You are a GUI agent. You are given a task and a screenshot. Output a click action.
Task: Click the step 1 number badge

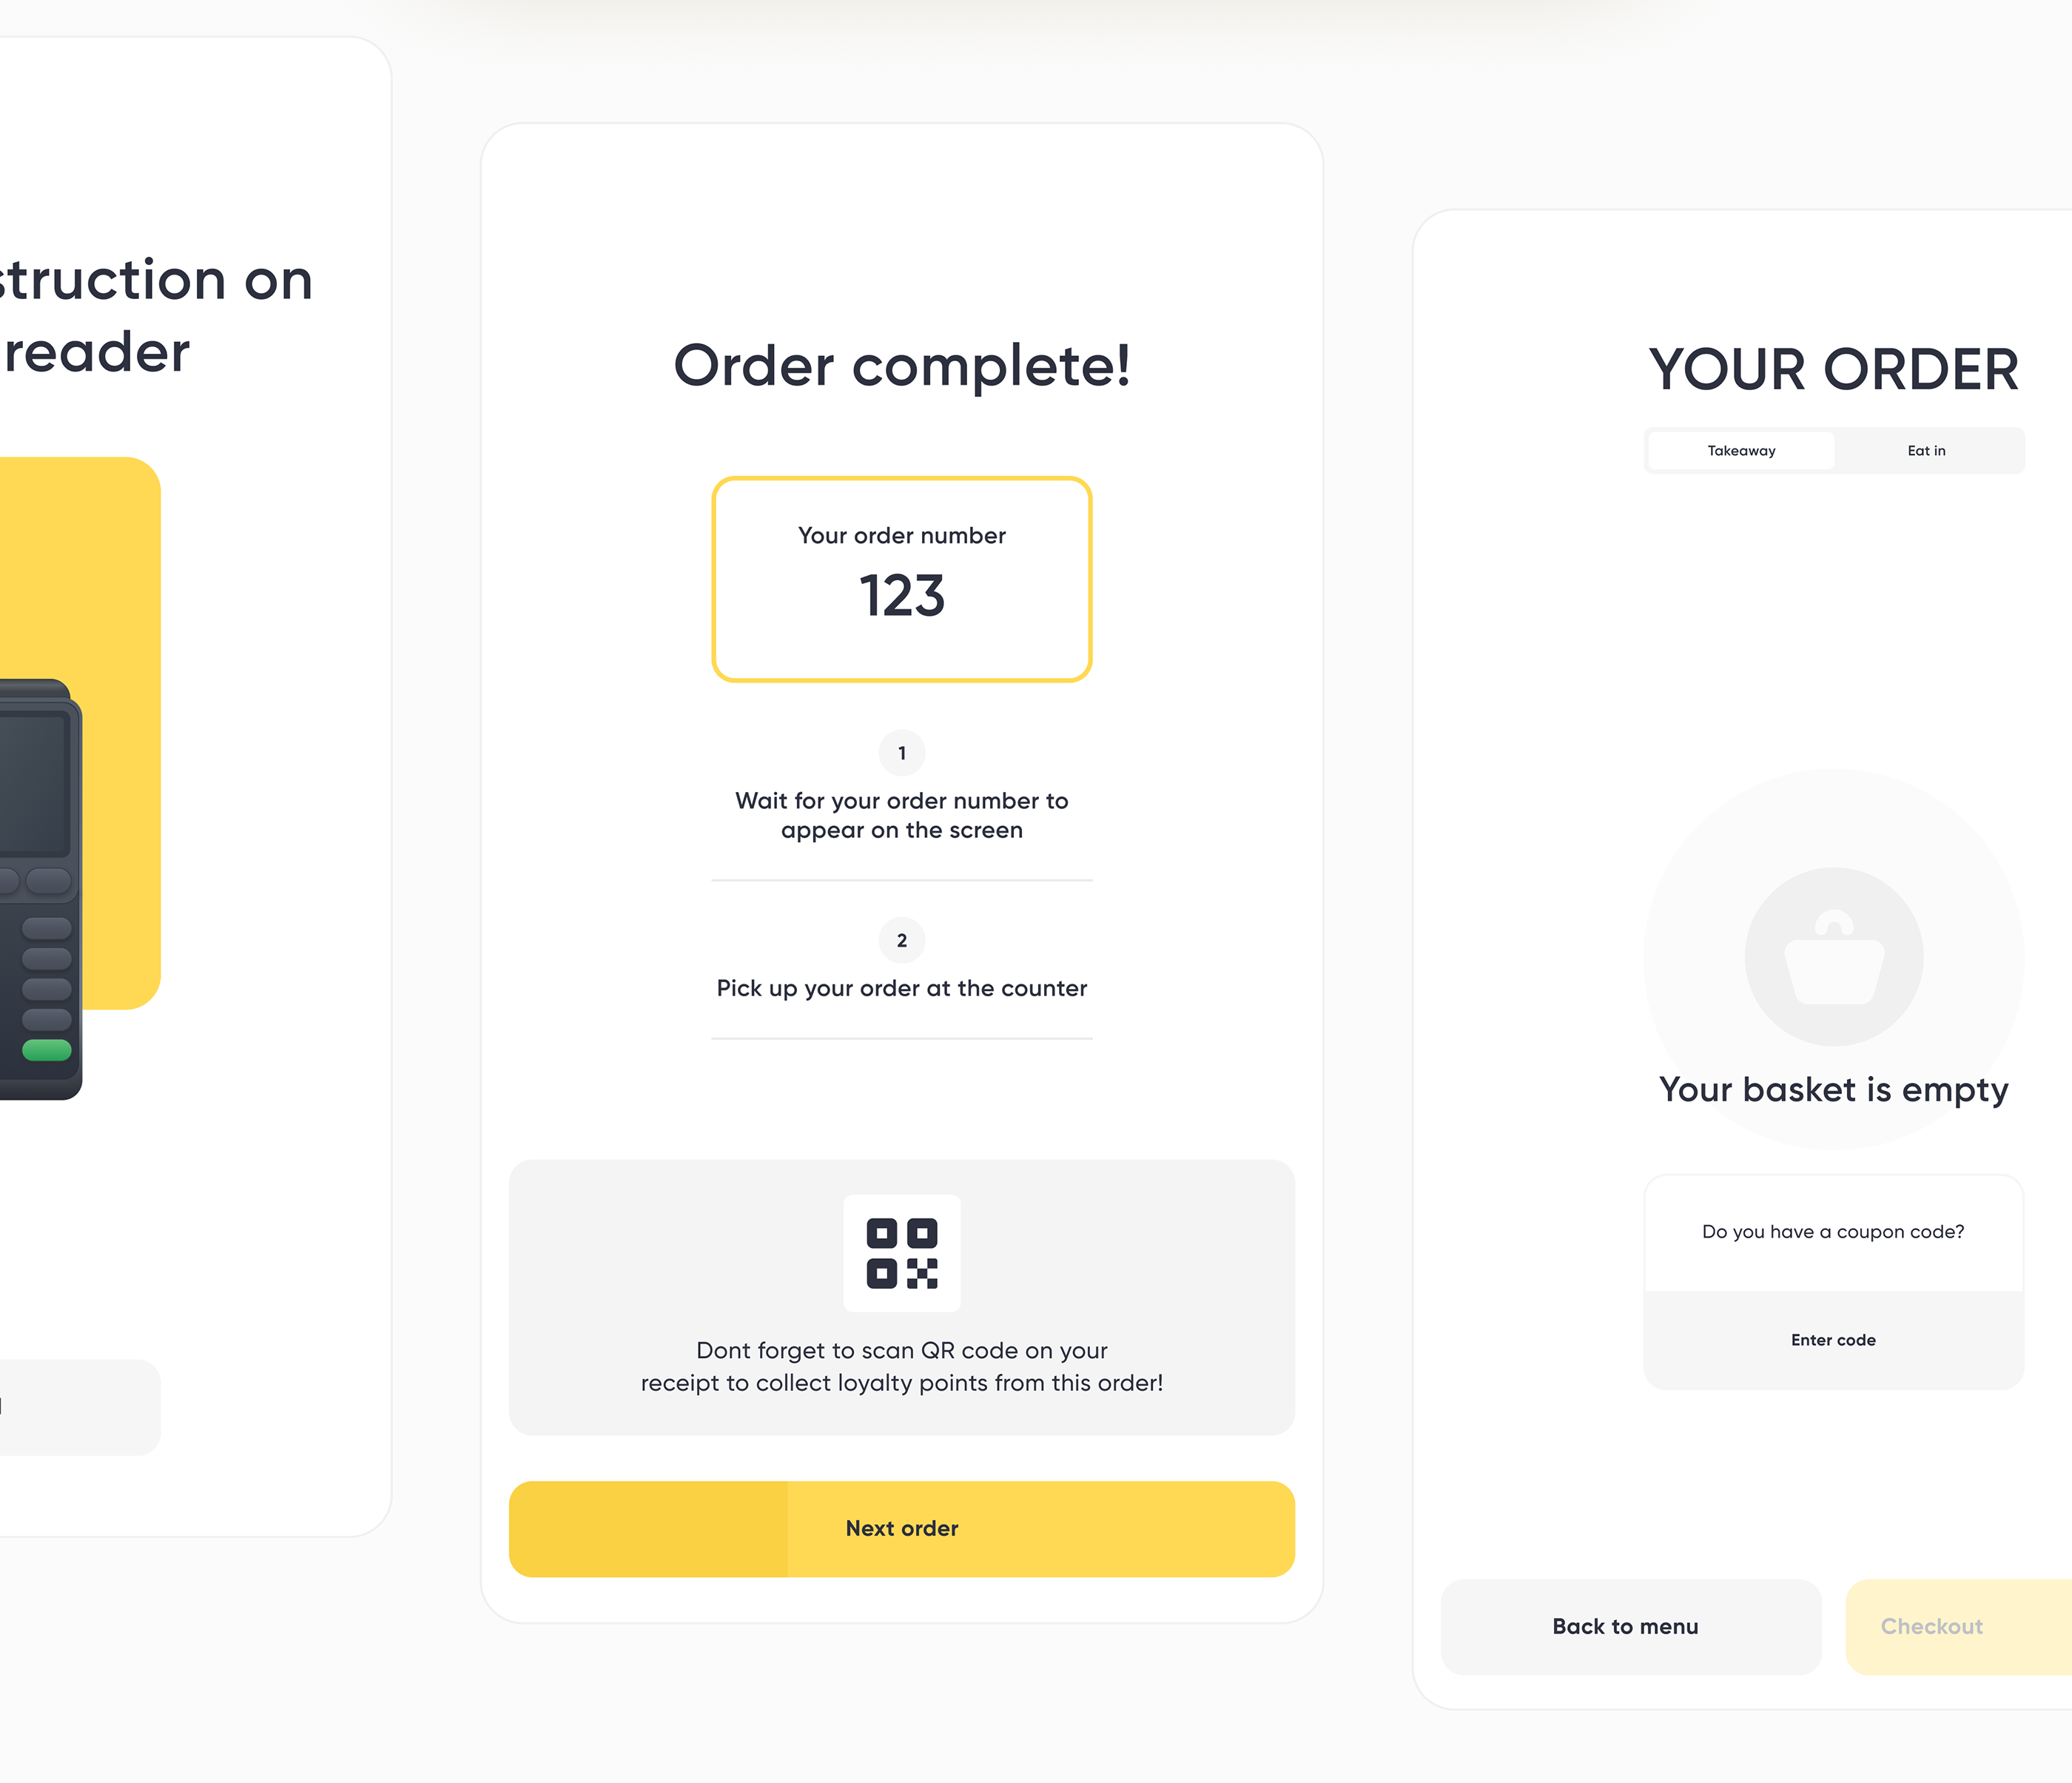[901, 753]
